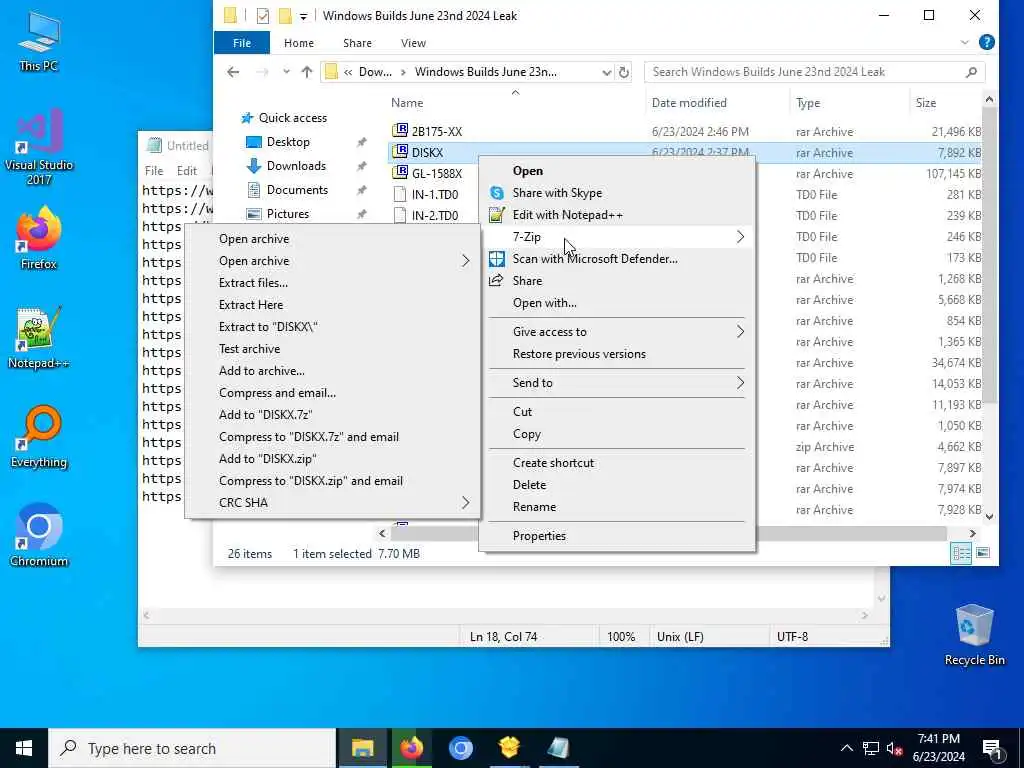Image resolution: width=1024 pixels, height=768 pixels.
Task: Go up one folder level
Action: [307, 72]
